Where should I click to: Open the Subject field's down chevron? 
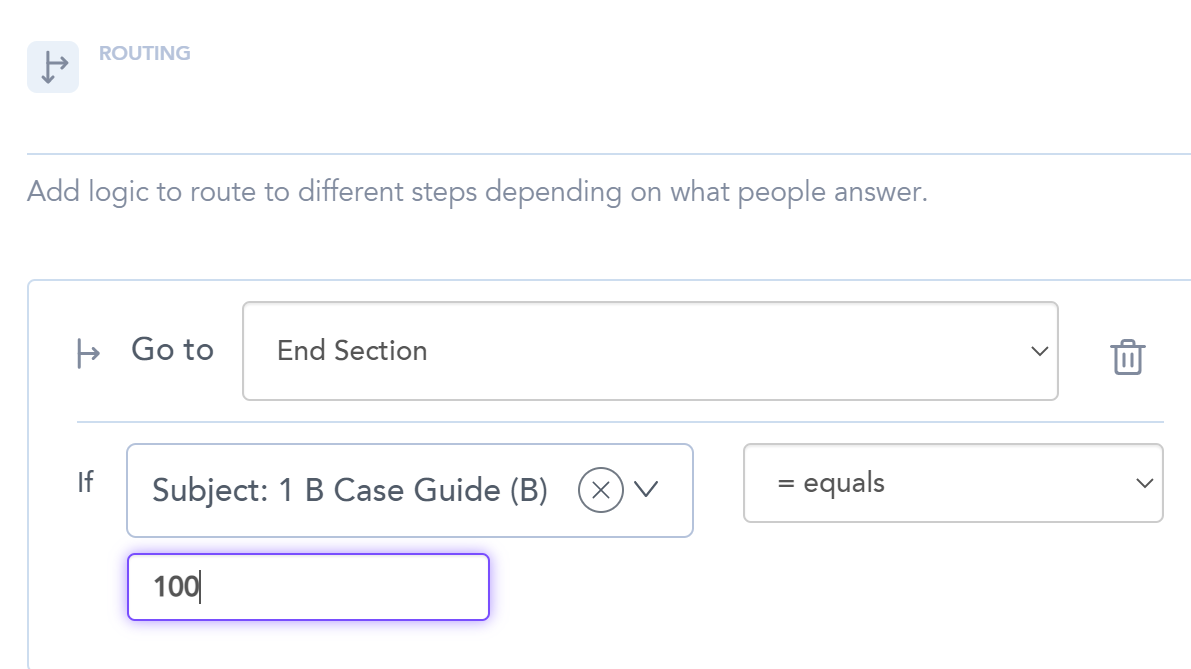click(647, 490)
